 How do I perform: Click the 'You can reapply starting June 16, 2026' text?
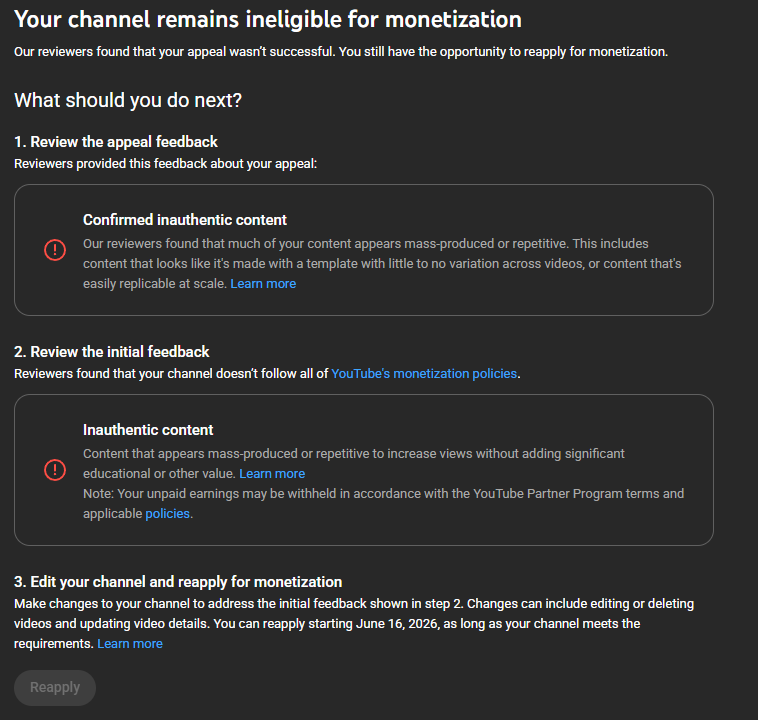pyautogui.click(x=327, y=624)
